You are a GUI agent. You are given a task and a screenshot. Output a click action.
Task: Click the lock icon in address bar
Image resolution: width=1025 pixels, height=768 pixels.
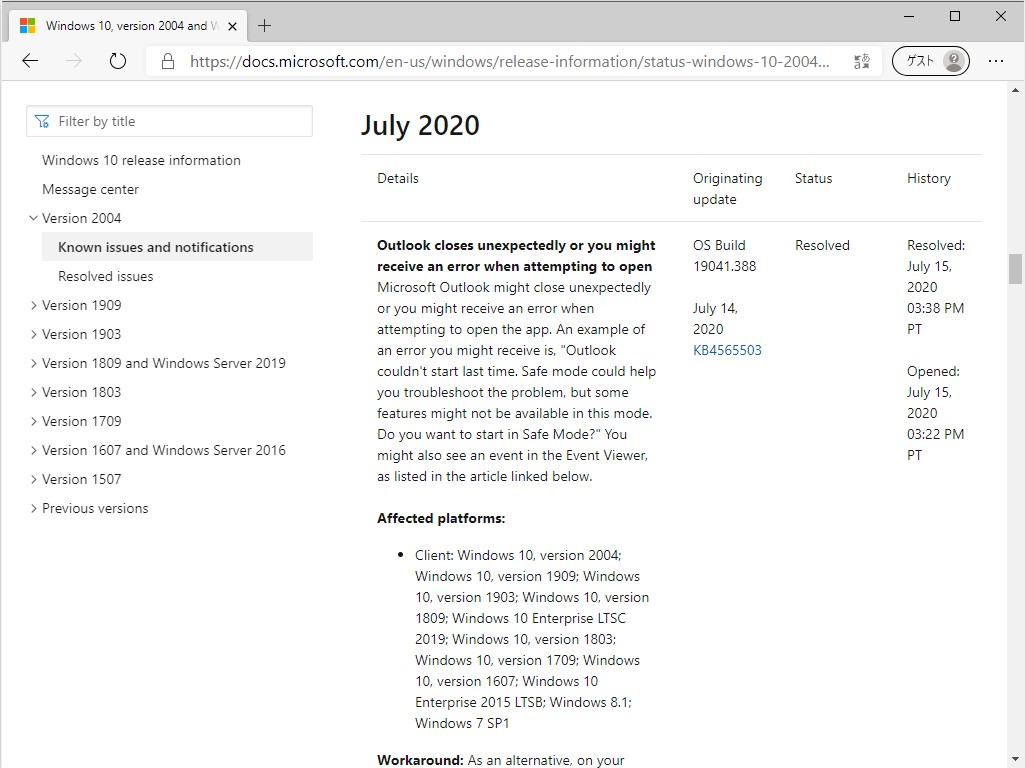(x=168, y=61)
